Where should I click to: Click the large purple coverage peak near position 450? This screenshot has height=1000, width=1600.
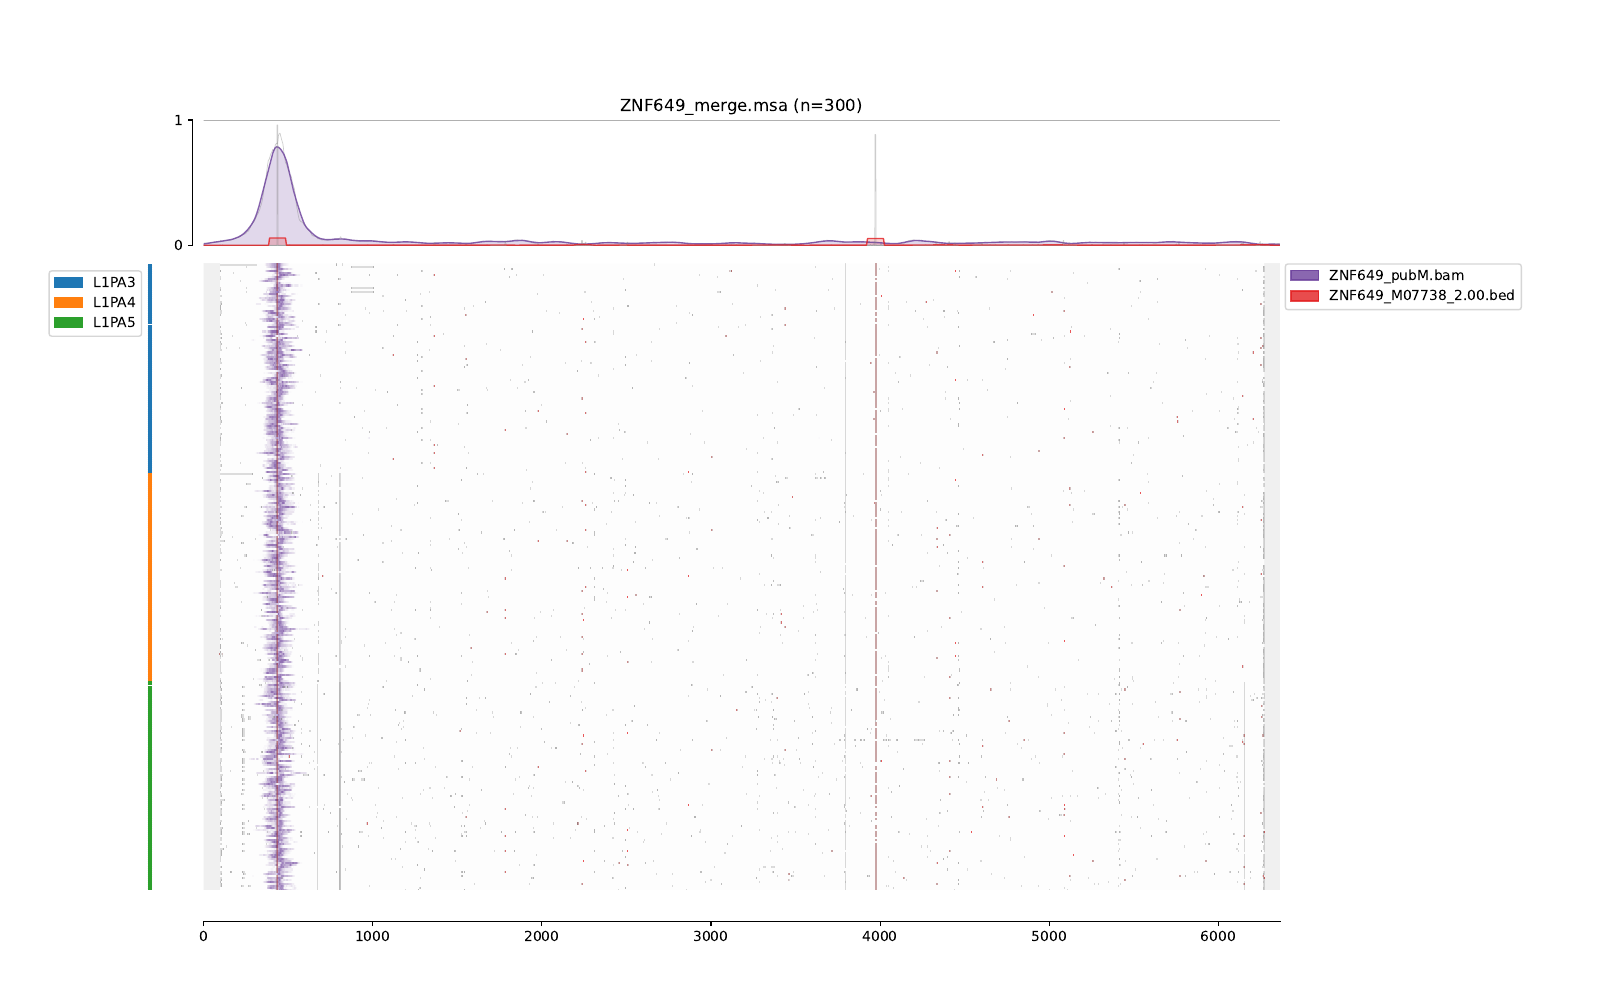tap(277, 195)
